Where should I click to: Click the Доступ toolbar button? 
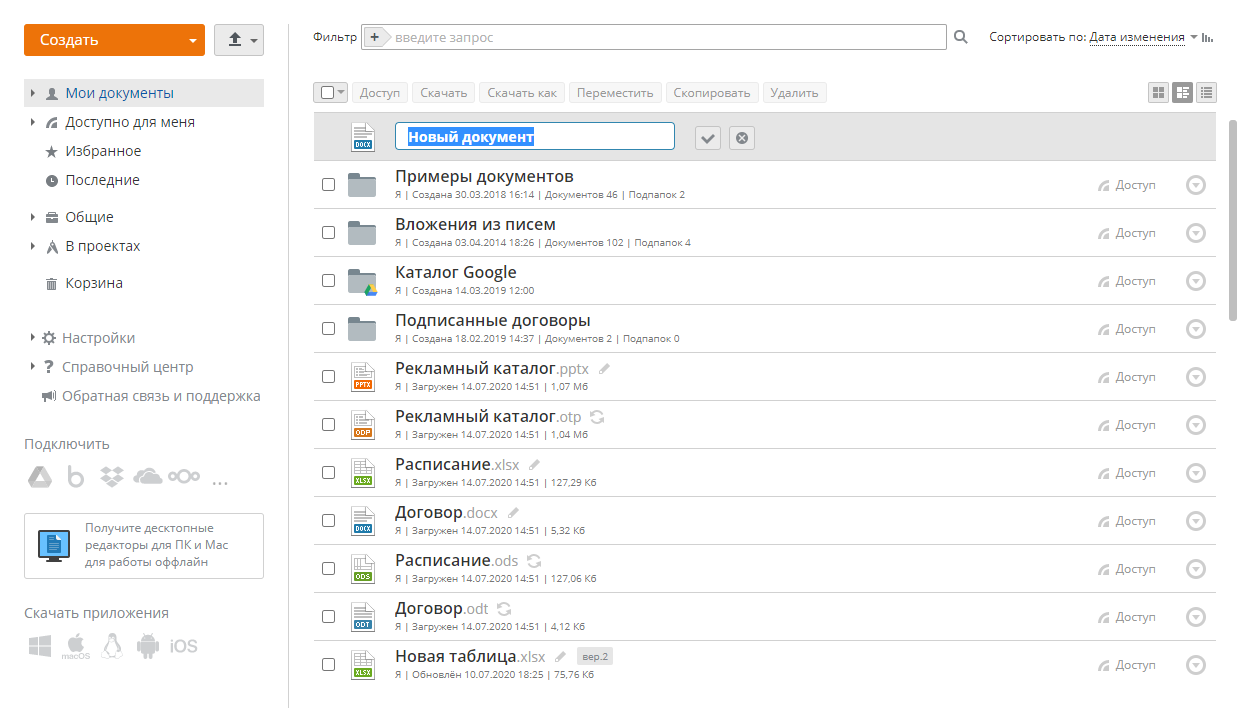[380, 92]
